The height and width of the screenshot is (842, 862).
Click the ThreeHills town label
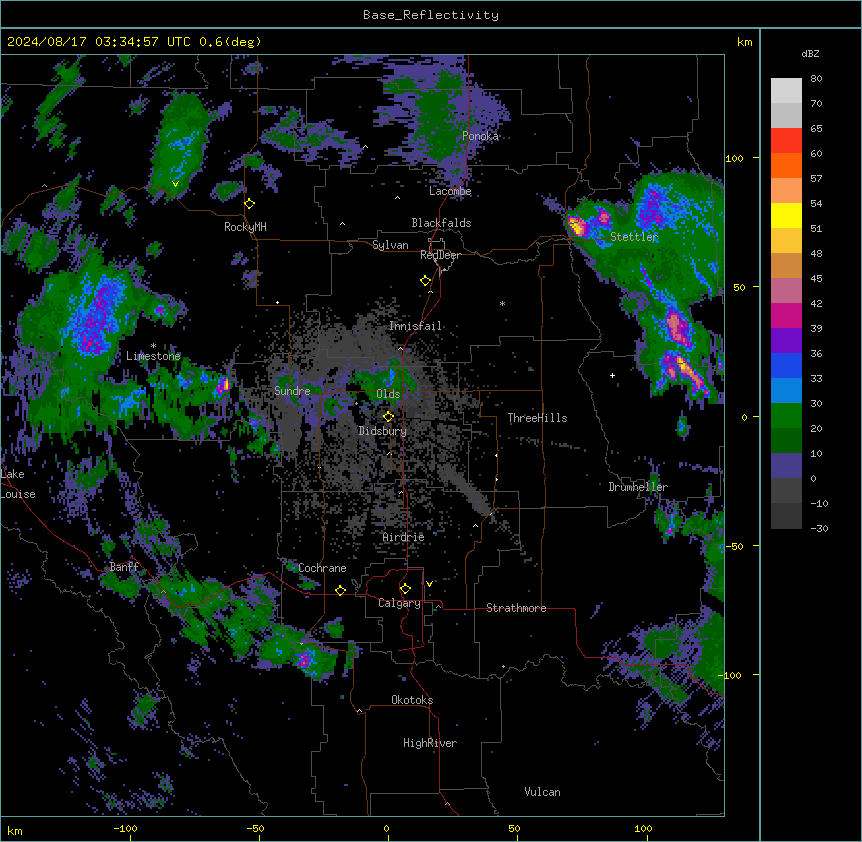point(537,418)
